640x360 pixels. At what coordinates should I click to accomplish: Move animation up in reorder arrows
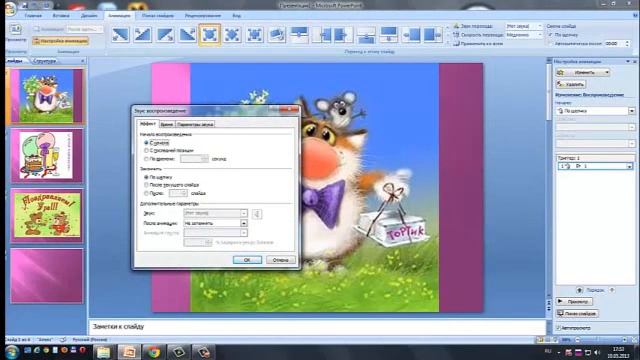[579, 290]
